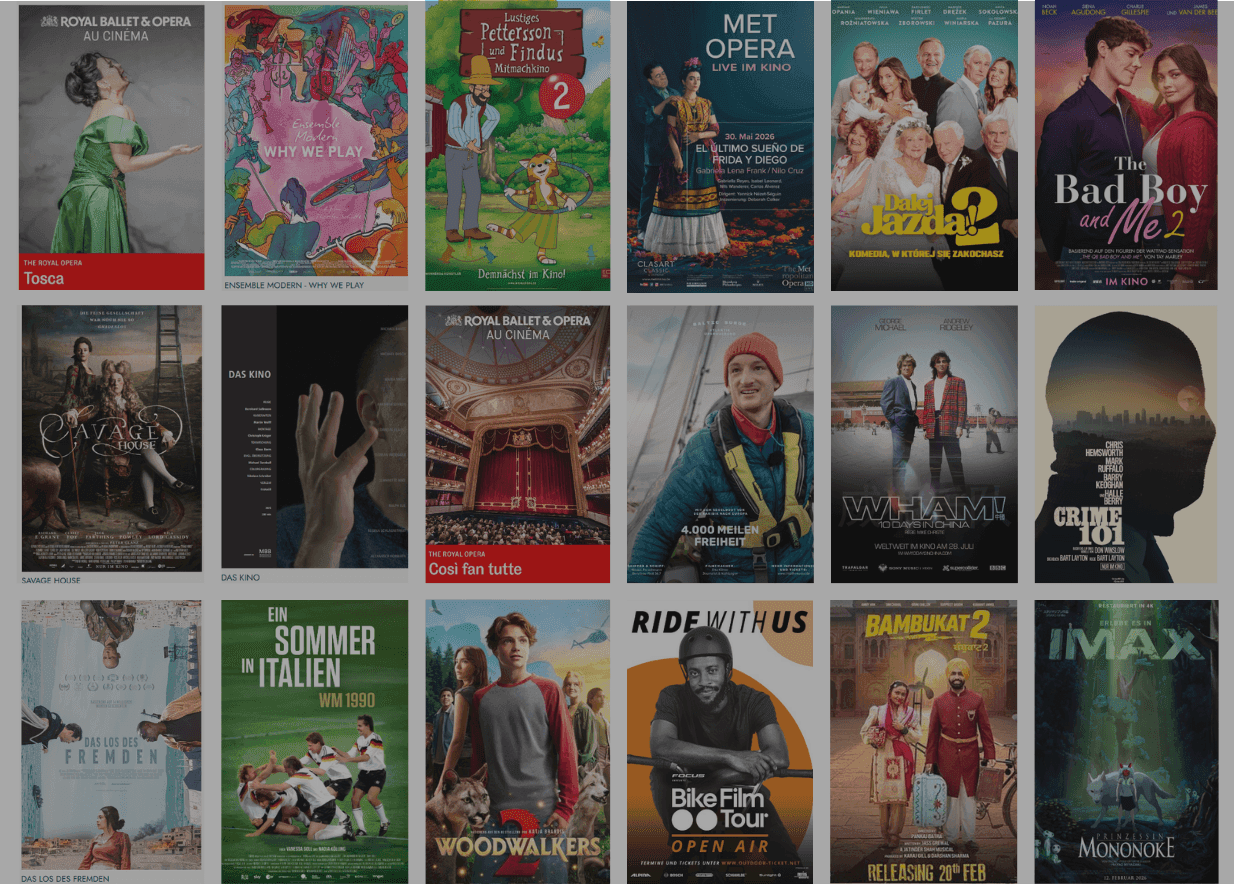1234x884 pixels.
Task: Select the Wham! 10 Days in China poster
Action: point(924,444)
